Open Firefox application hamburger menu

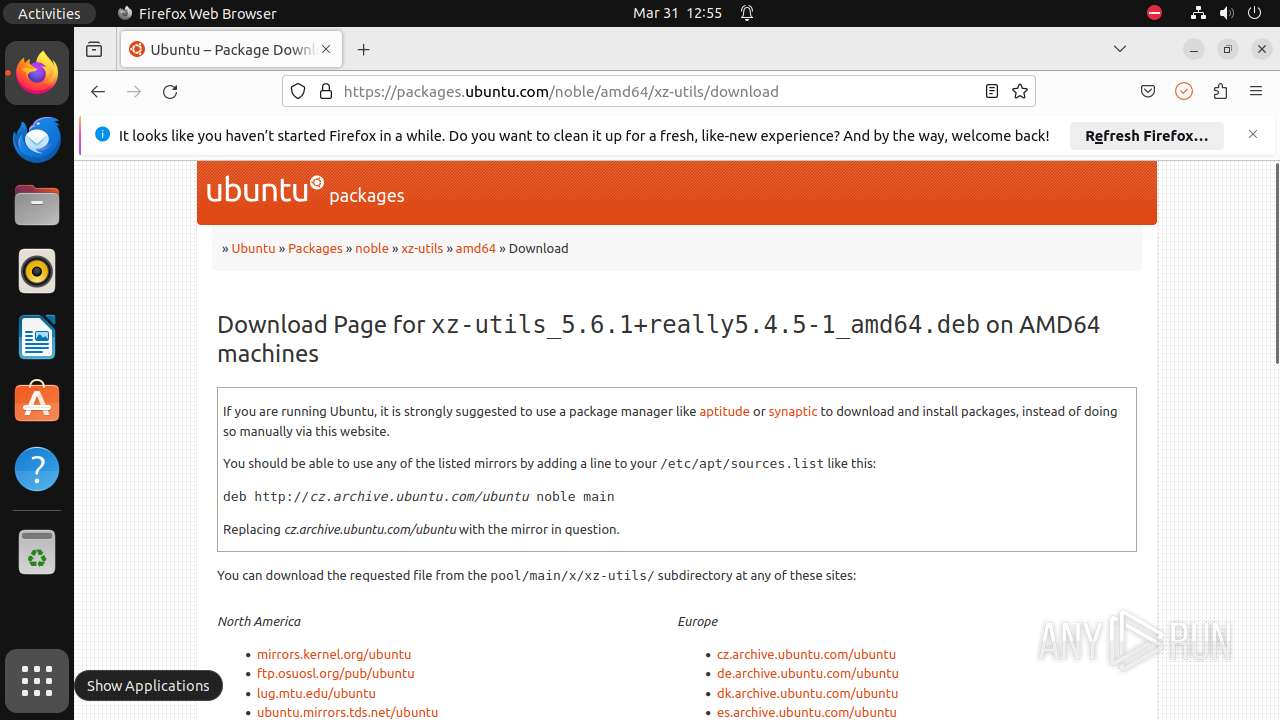click(x=1256, y=91)
